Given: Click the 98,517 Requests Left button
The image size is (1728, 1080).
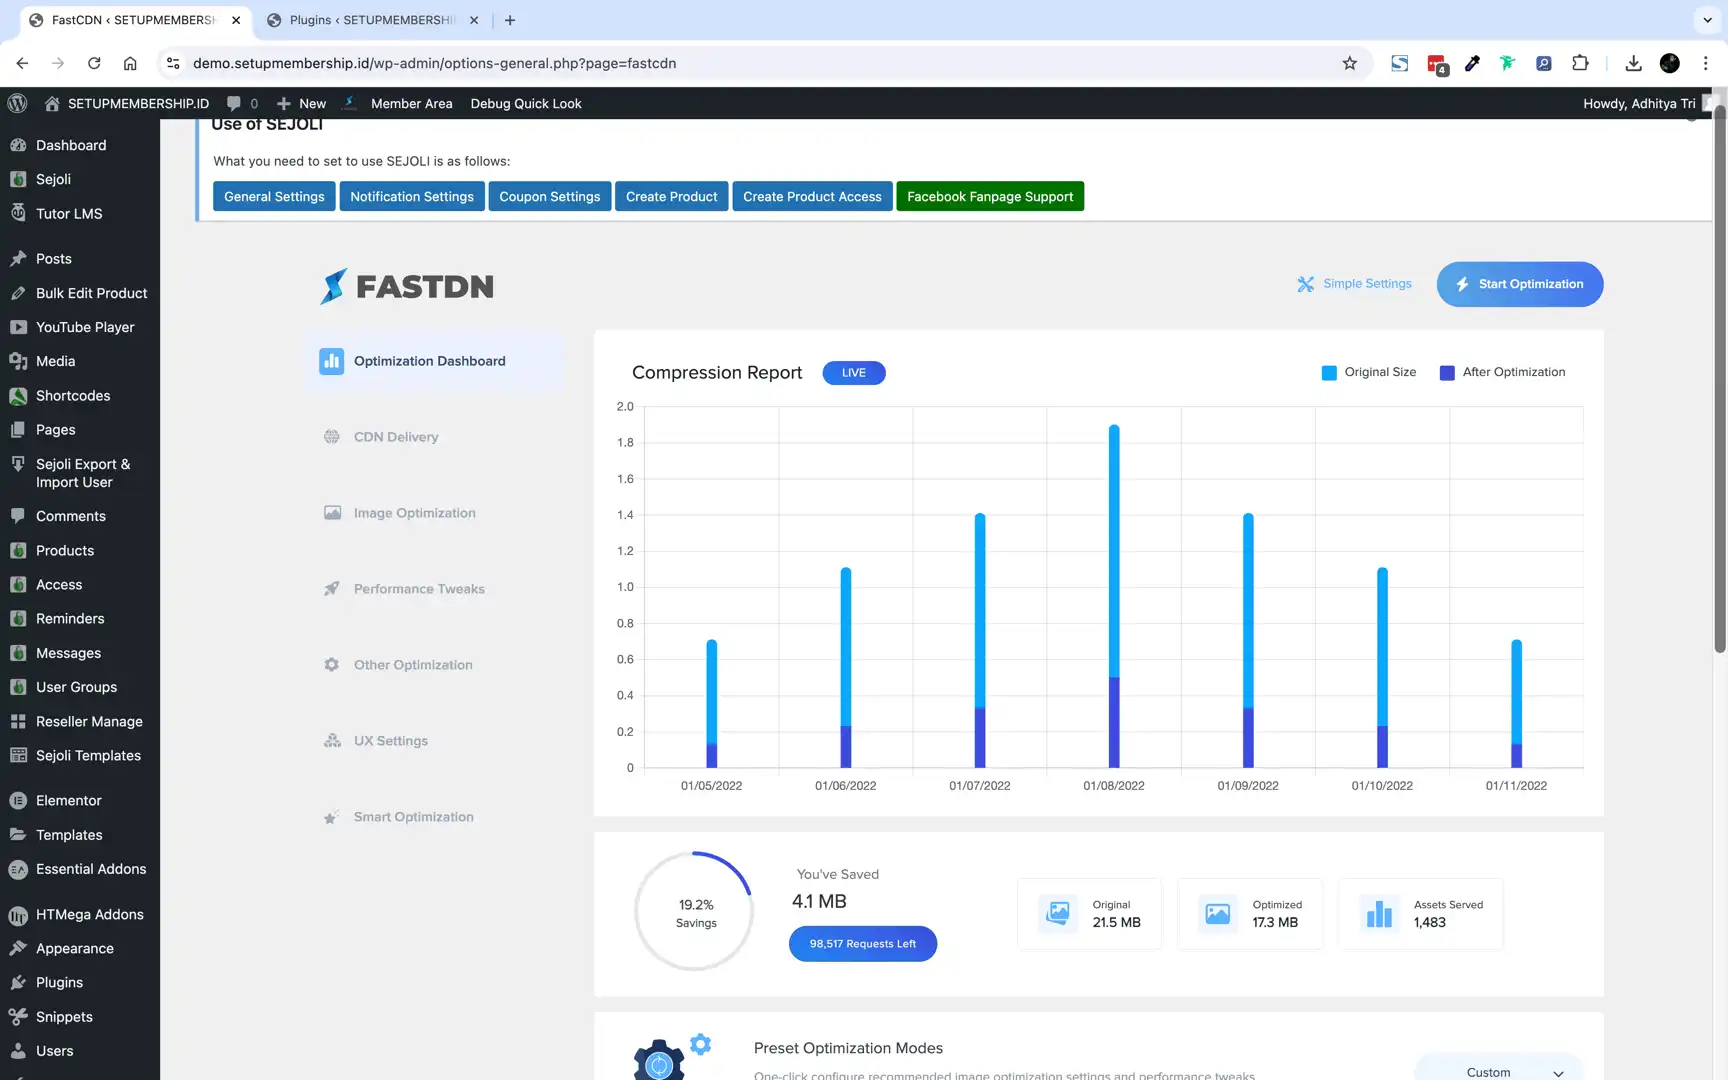Looking at the screenshot, I should click(862, 944).
